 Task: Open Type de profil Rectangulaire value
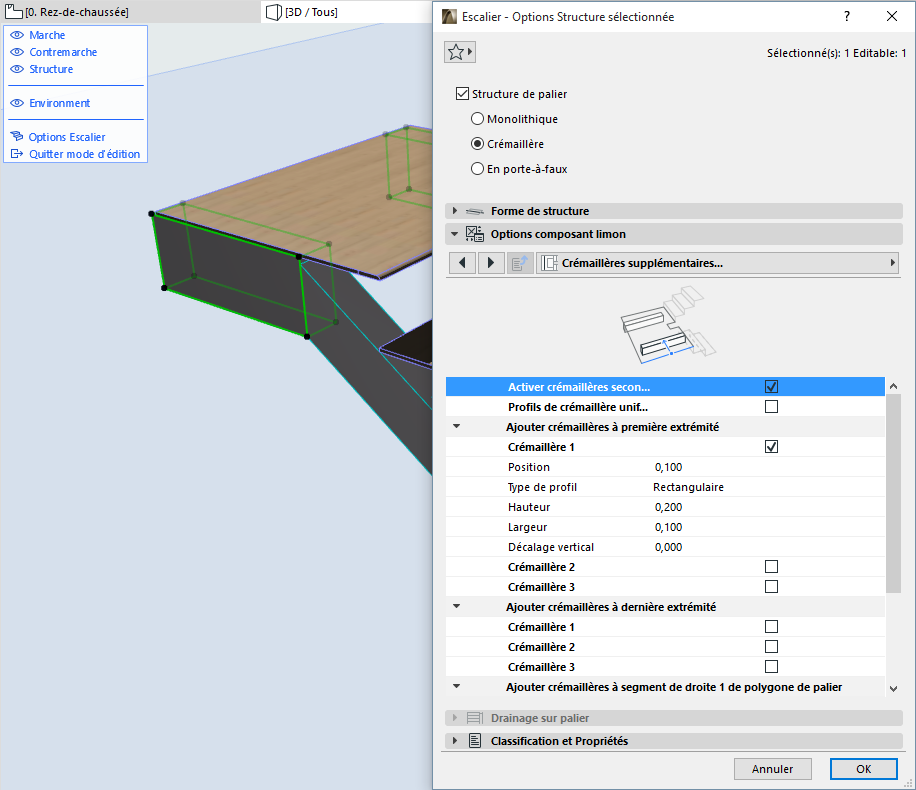(688, 487)
